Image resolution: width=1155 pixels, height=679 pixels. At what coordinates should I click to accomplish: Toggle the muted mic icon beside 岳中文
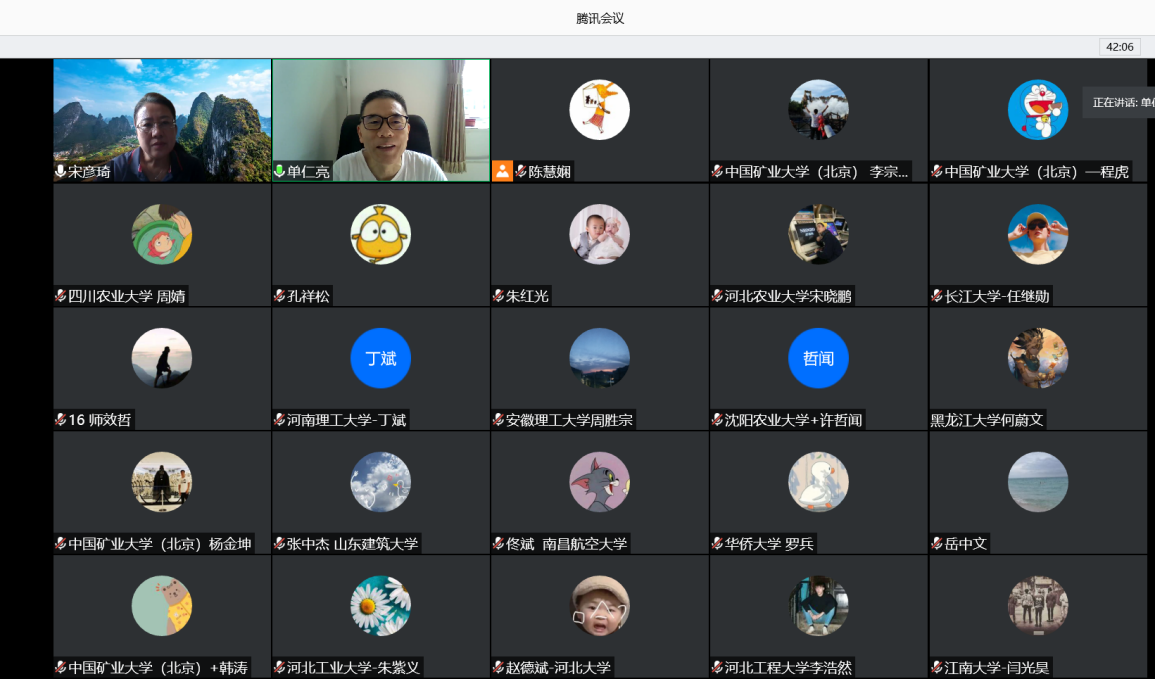tap(937, 544)
